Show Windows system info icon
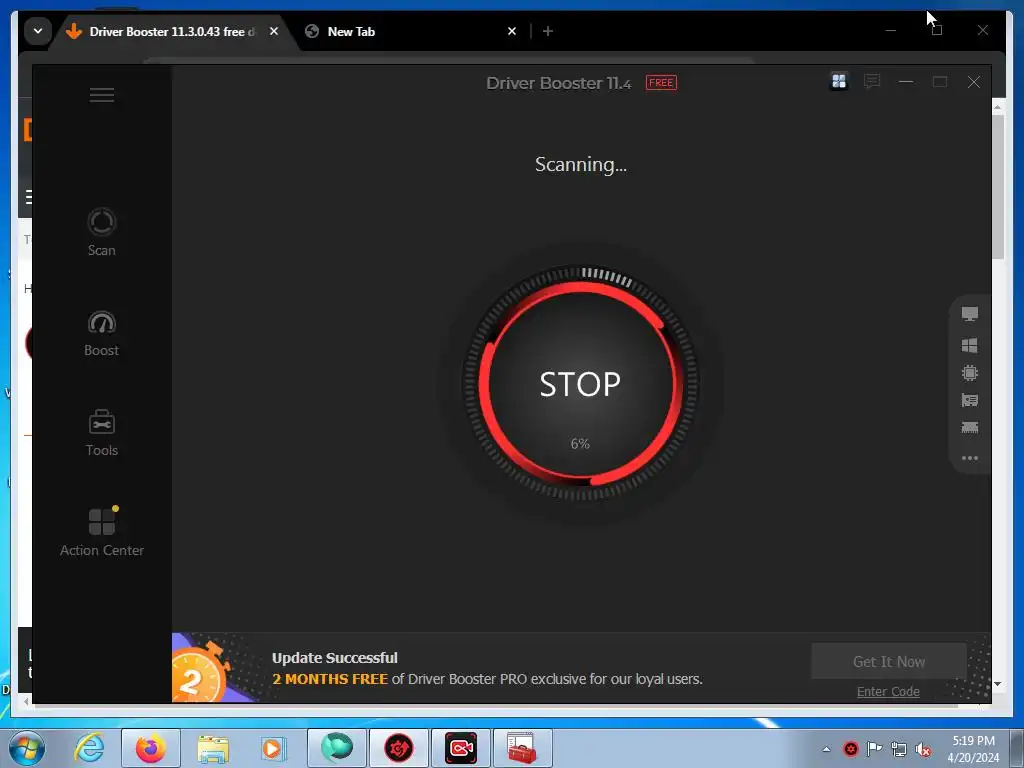The width and height of the screenshot is (1024, 768). (970, 345)
